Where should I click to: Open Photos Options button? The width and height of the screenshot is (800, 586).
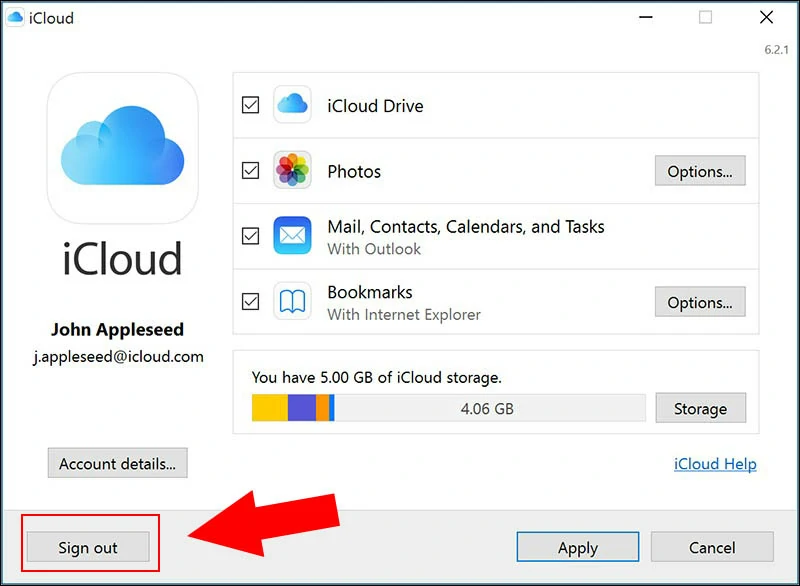click(700, 171)
